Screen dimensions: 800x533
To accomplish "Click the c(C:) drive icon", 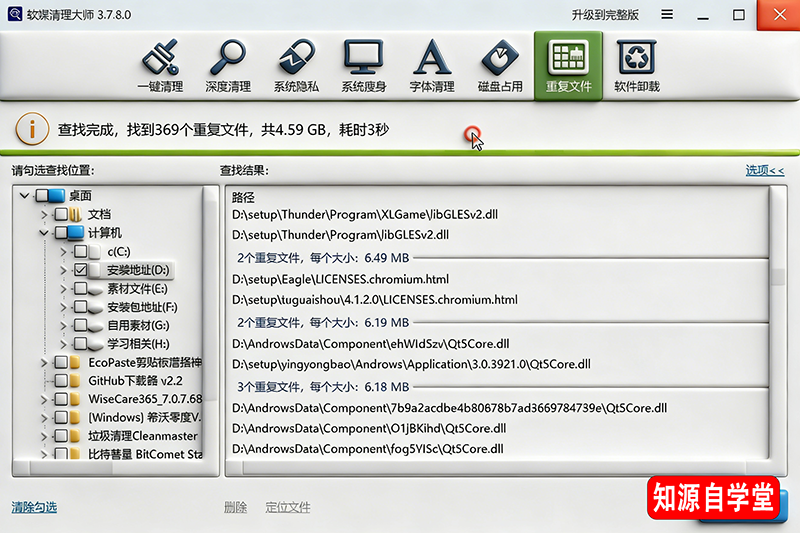I will point(95,252).
